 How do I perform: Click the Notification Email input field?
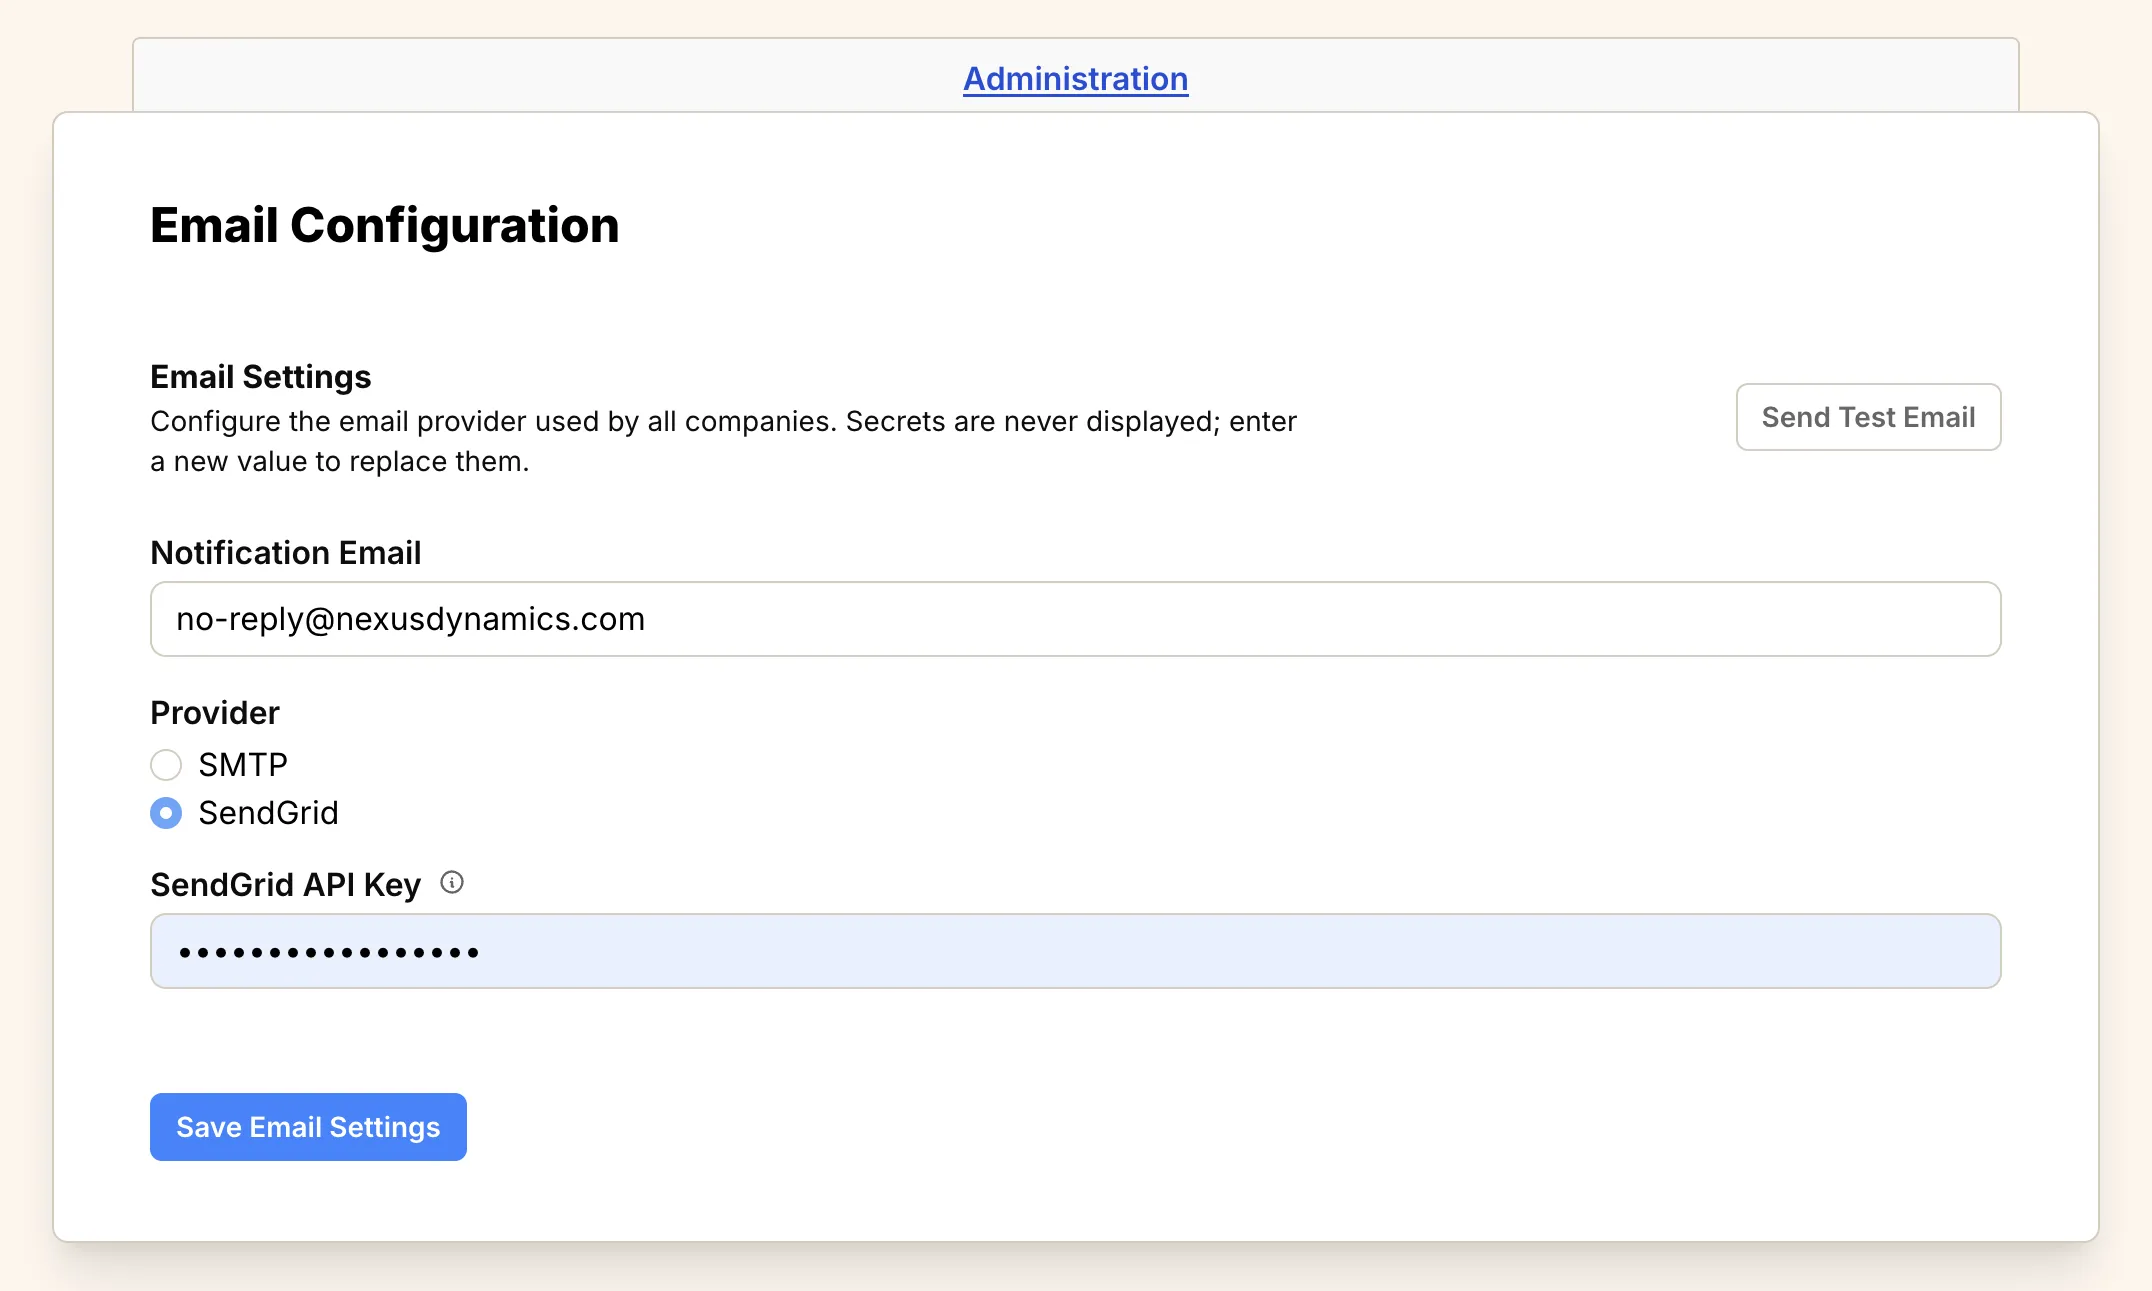(x=1074, y=619)
